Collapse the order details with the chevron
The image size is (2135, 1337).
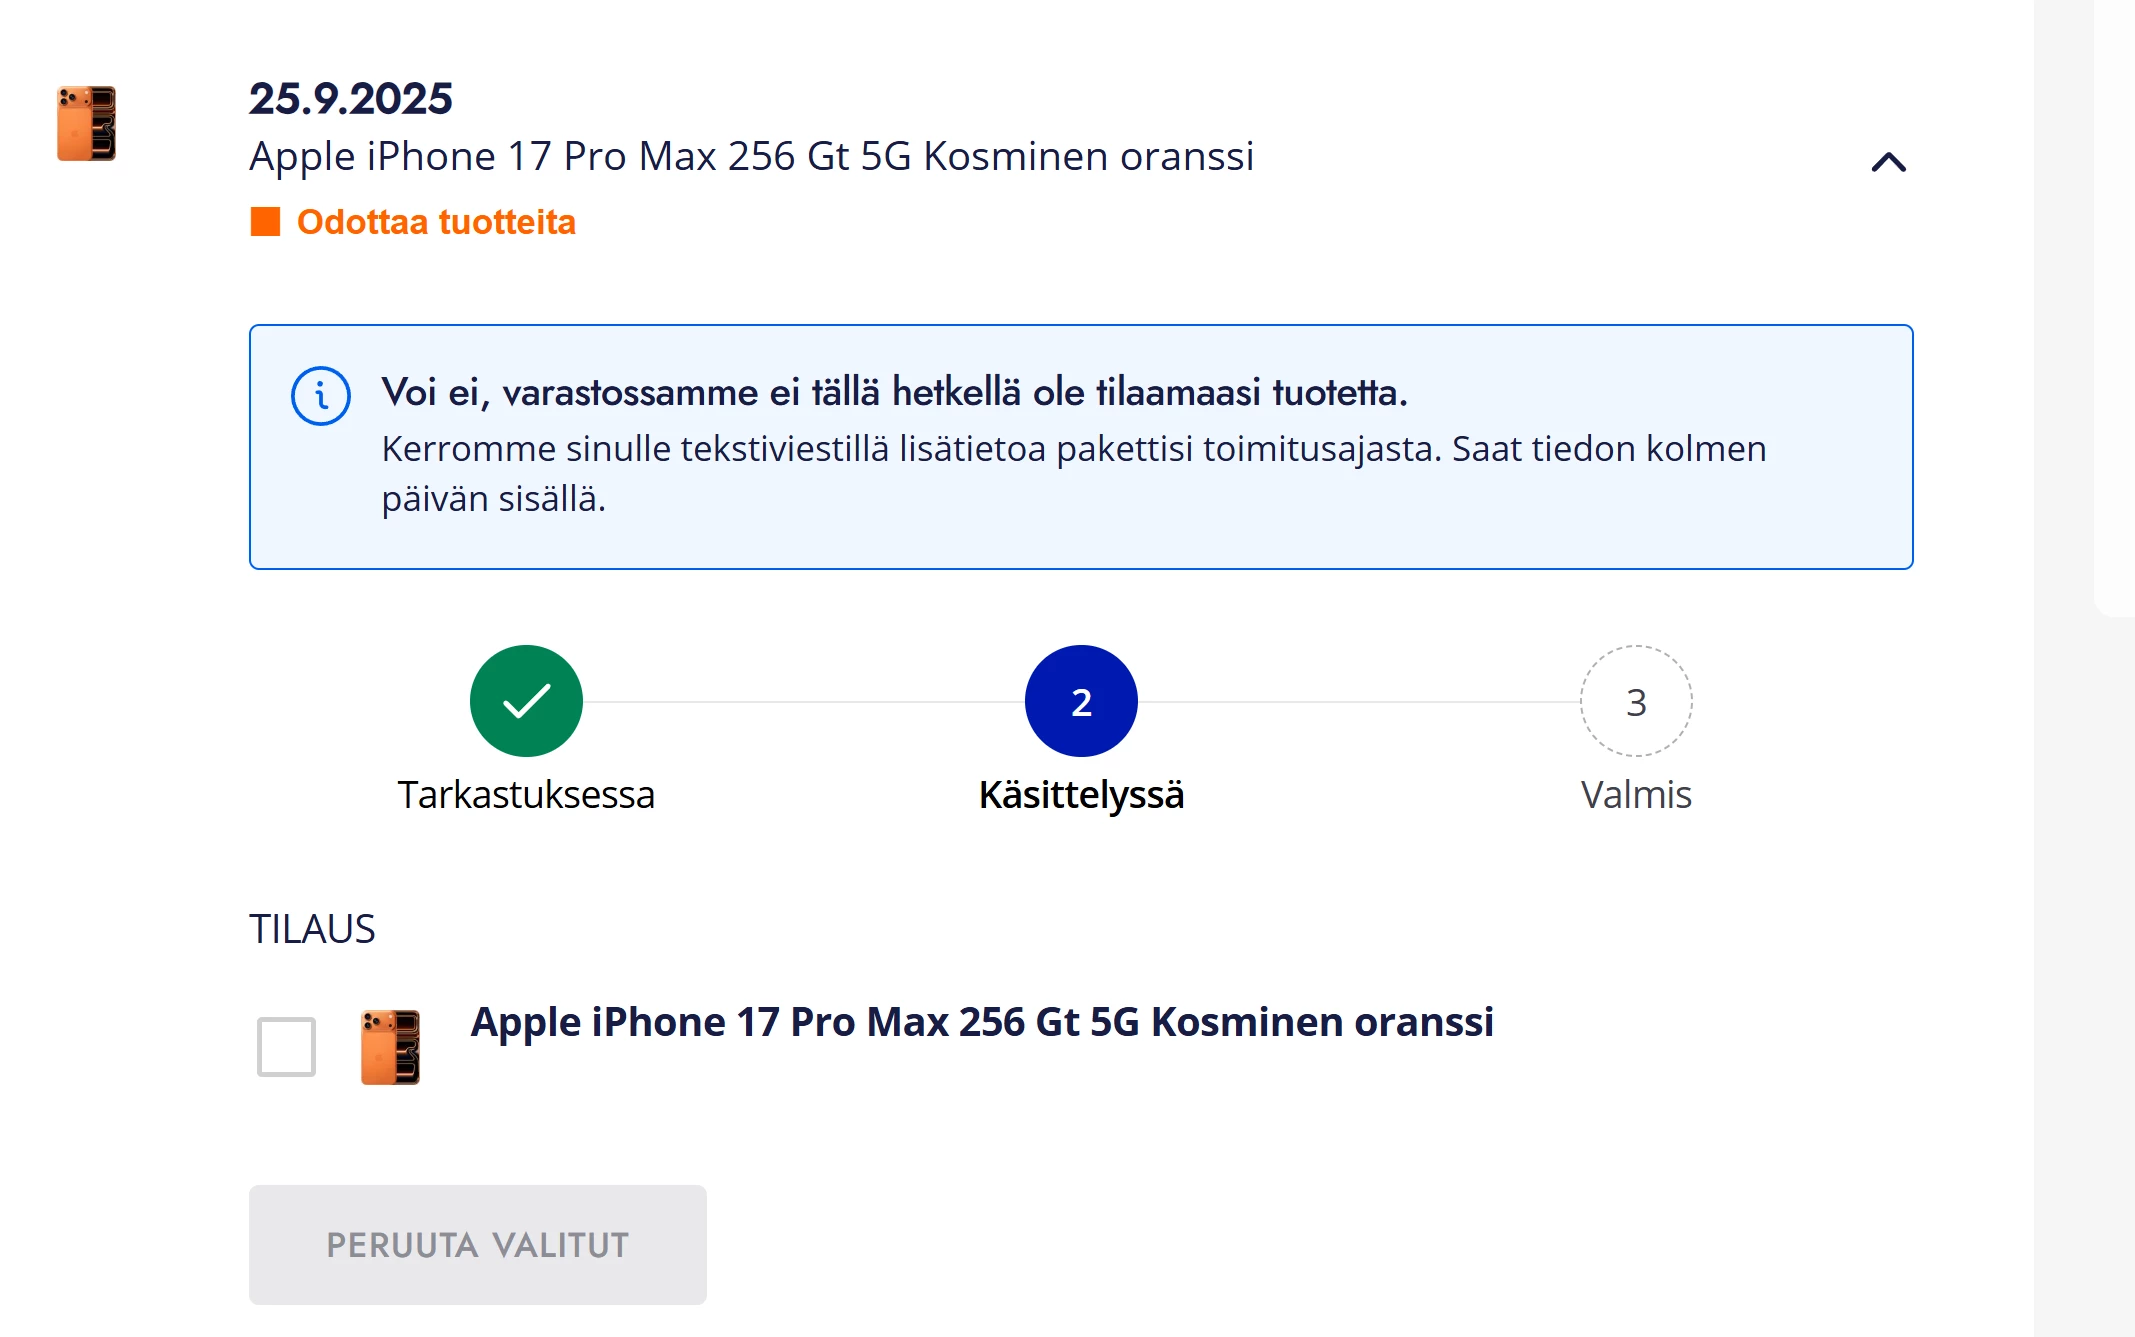[x=1888, y=162]
